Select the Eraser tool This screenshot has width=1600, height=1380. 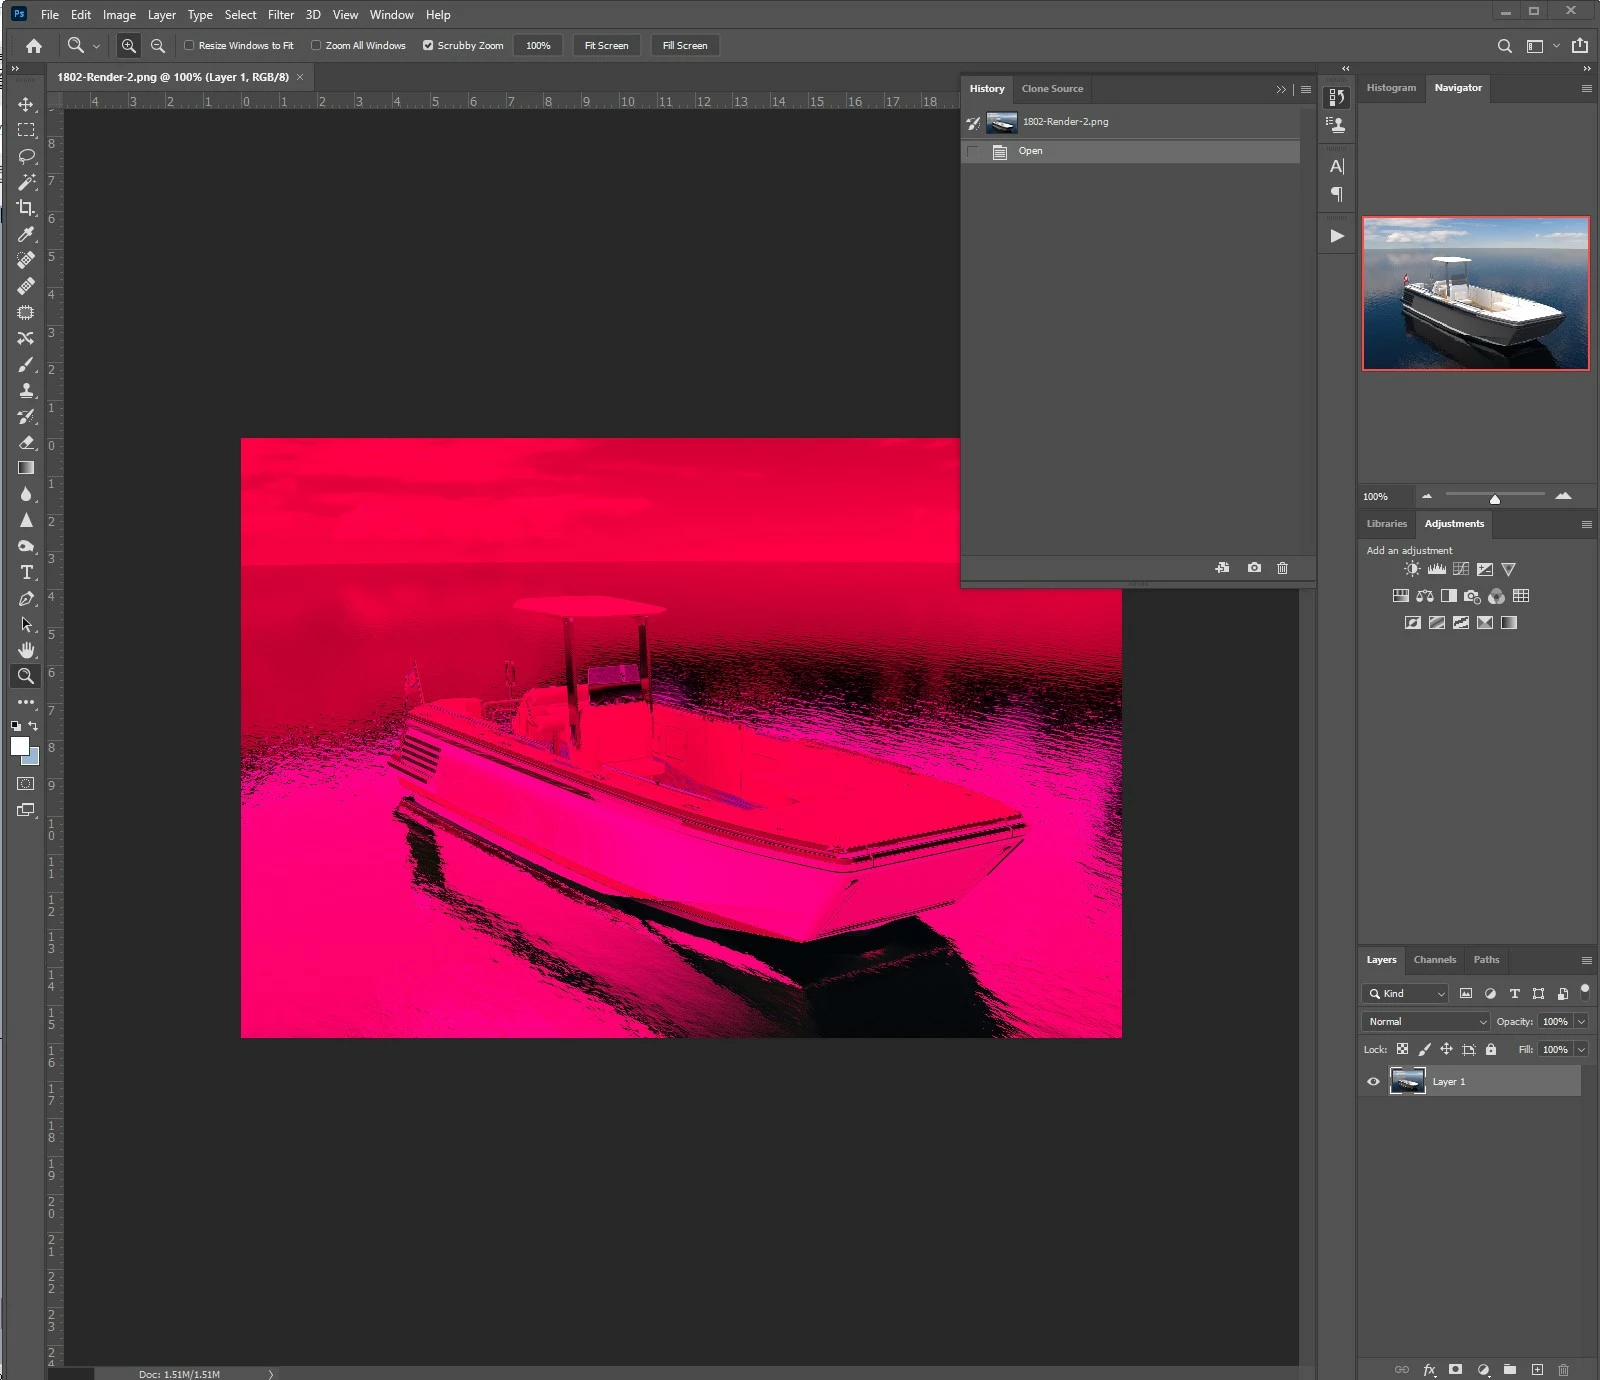click(x=26, y=442)
